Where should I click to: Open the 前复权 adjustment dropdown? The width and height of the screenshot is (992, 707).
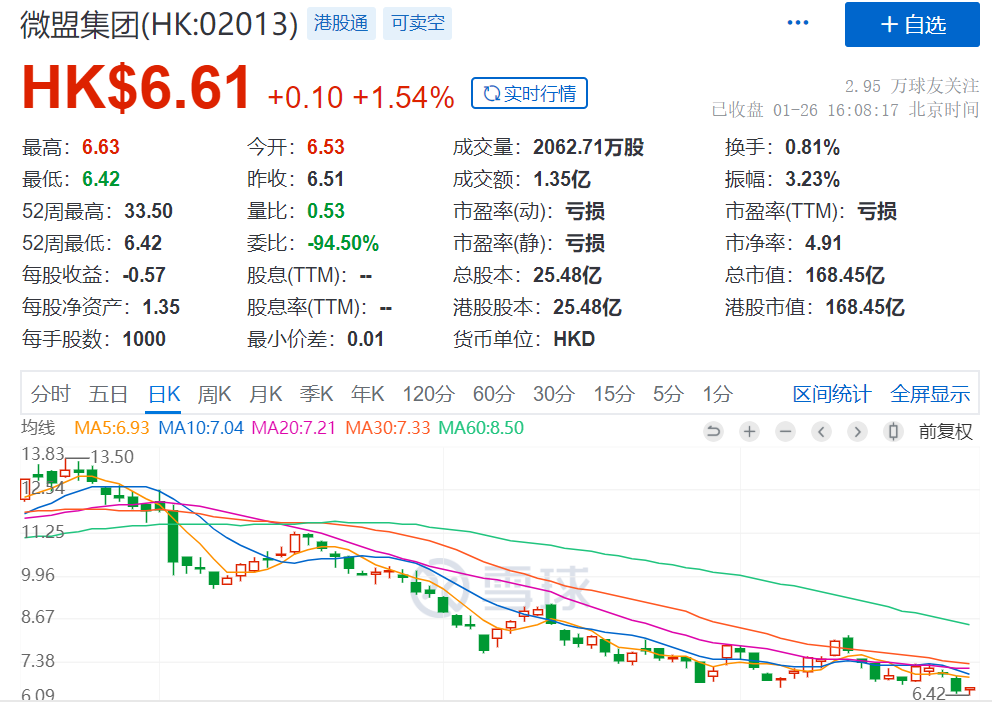[x=945, y=432]
